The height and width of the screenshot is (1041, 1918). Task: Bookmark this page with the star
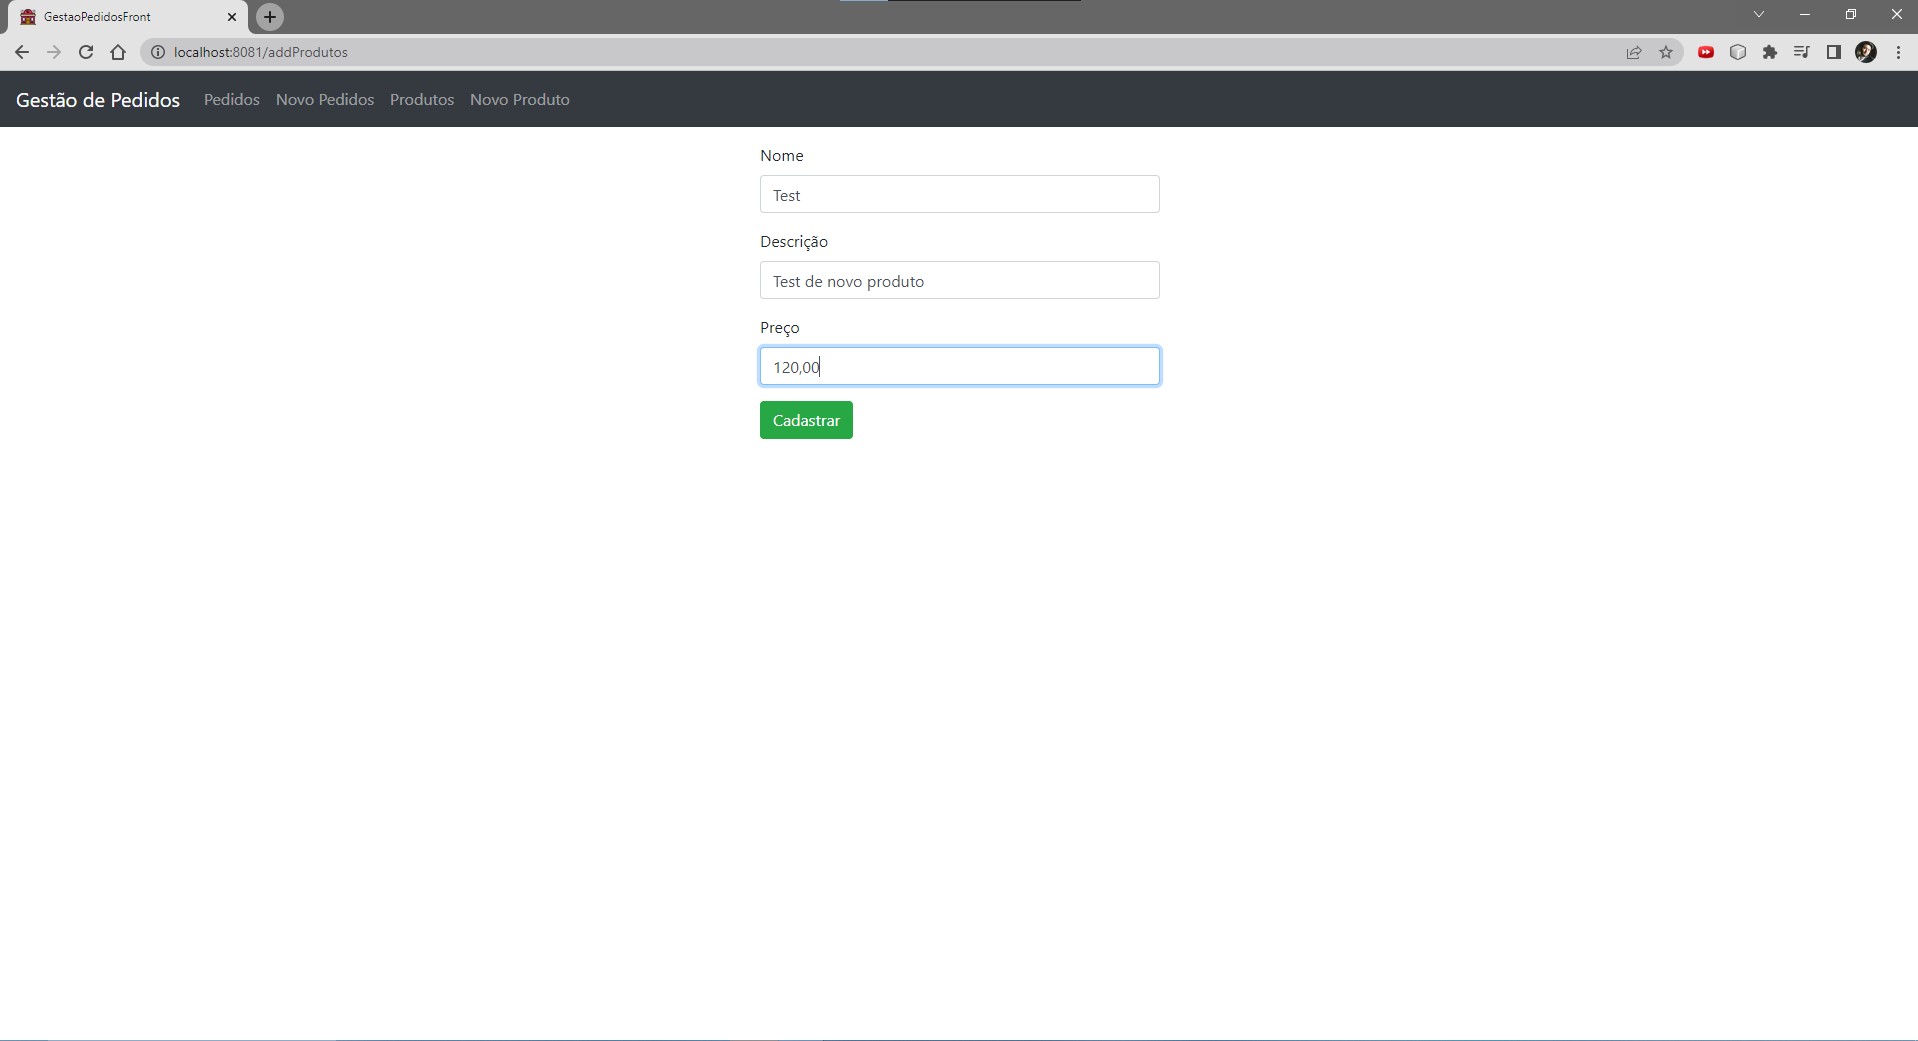coord(1667,52)
